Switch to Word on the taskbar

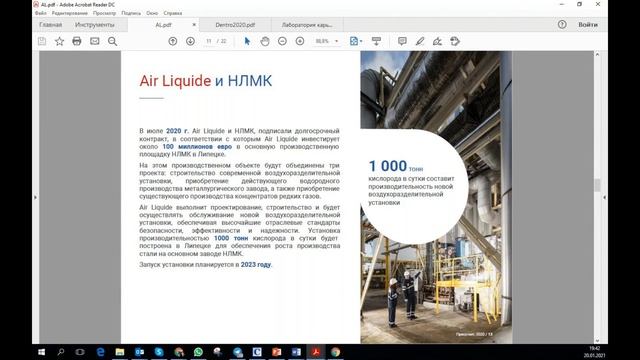coord(296,352)
